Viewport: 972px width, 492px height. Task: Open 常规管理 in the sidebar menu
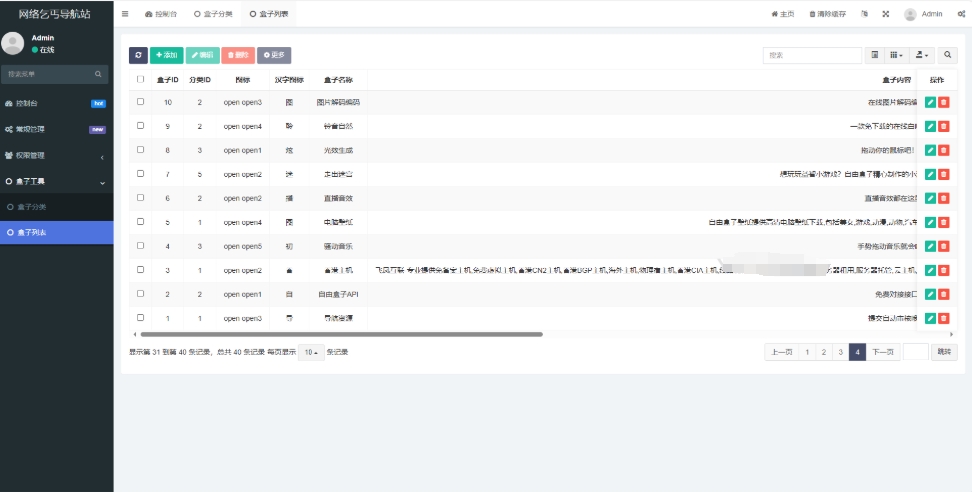point(56,130)
